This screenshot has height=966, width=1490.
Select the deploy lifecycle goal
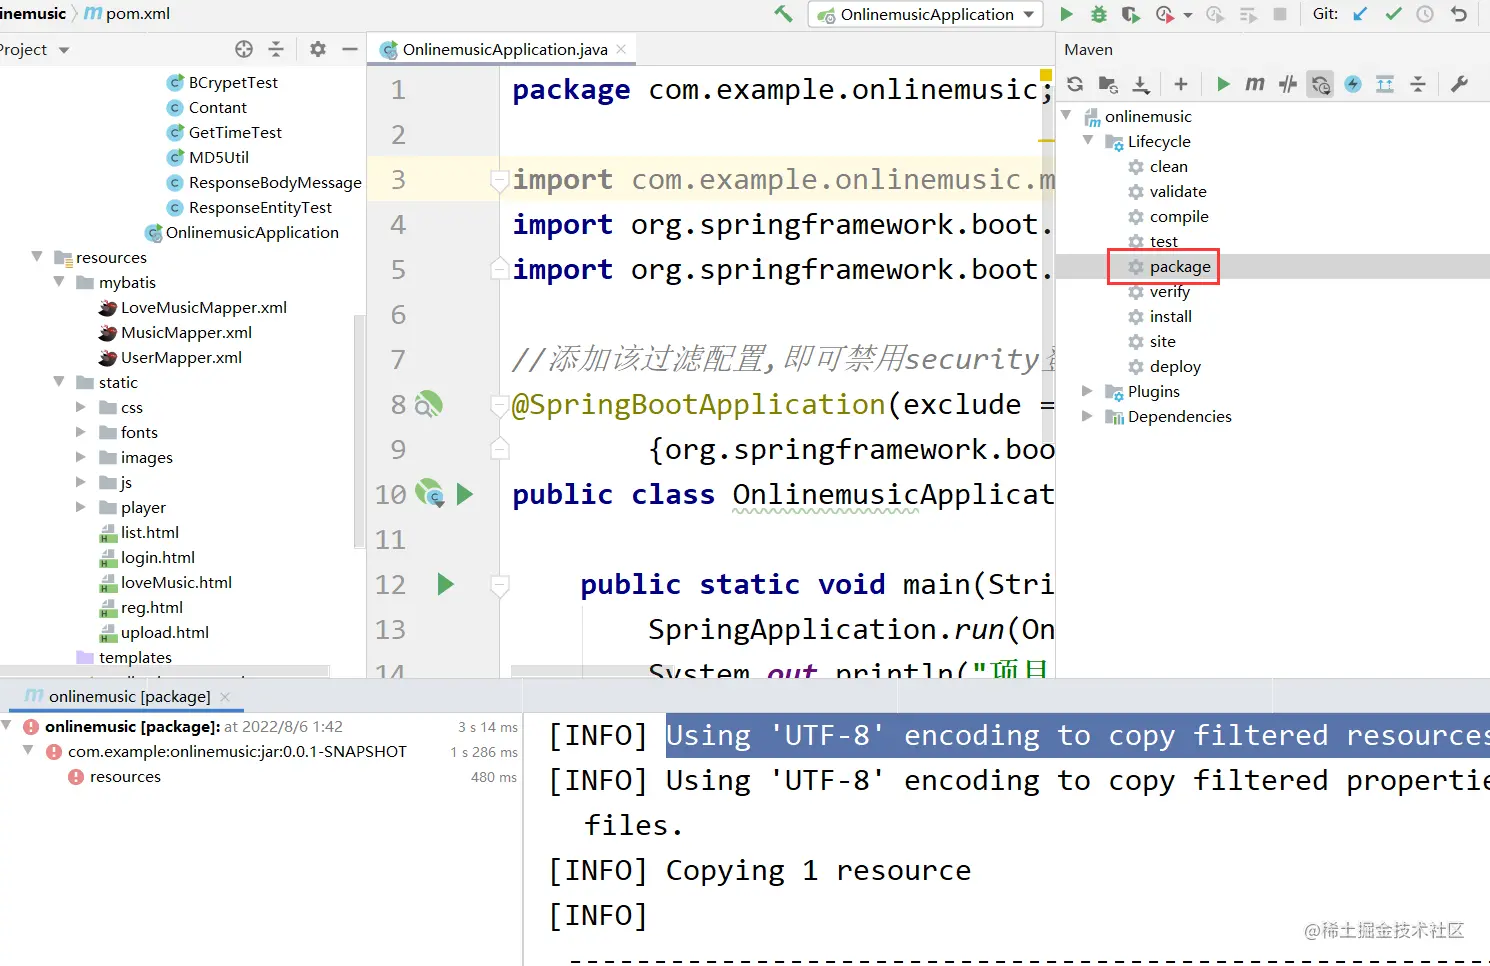coord(1174,366)
